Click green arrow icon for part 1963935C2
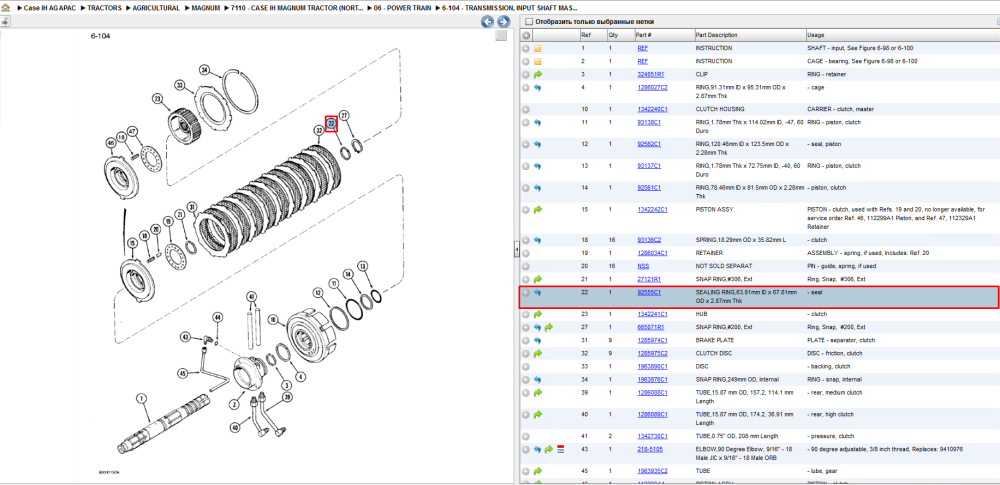 coord(538,471)
